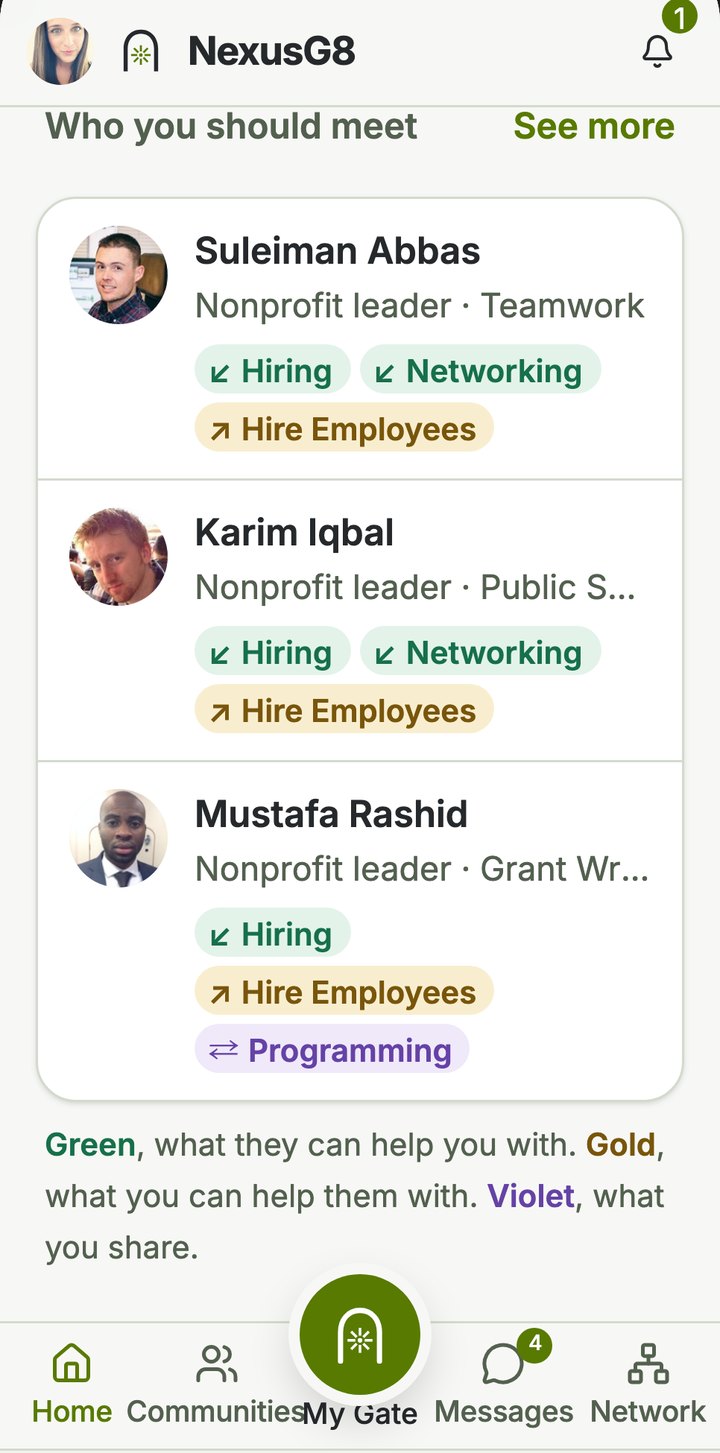The image size is (720, 1453).
Task: Open Suleiman Abbas's profile photo
Action: coord(118,275)
